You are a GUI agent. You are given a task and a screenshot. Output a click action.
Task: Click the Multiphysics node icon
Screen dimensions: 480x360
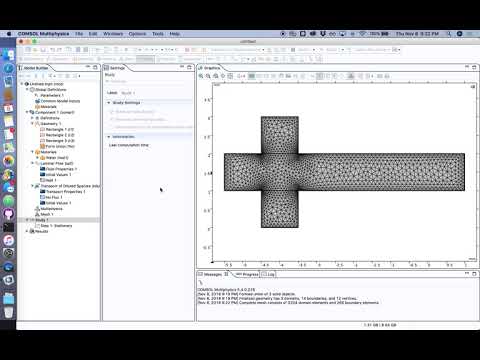coord(37,209)
